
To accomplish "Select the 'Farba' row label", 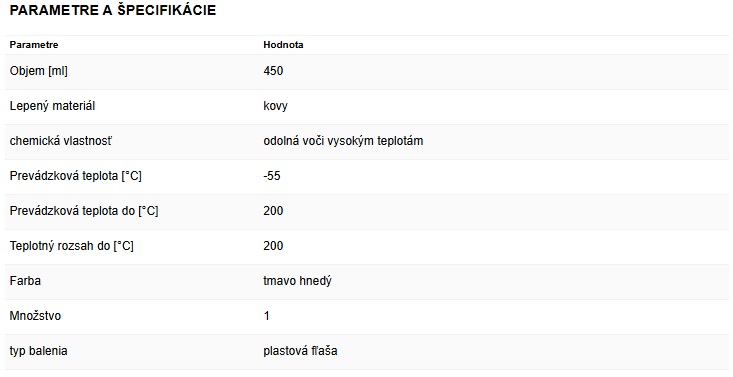I will 25,281.
